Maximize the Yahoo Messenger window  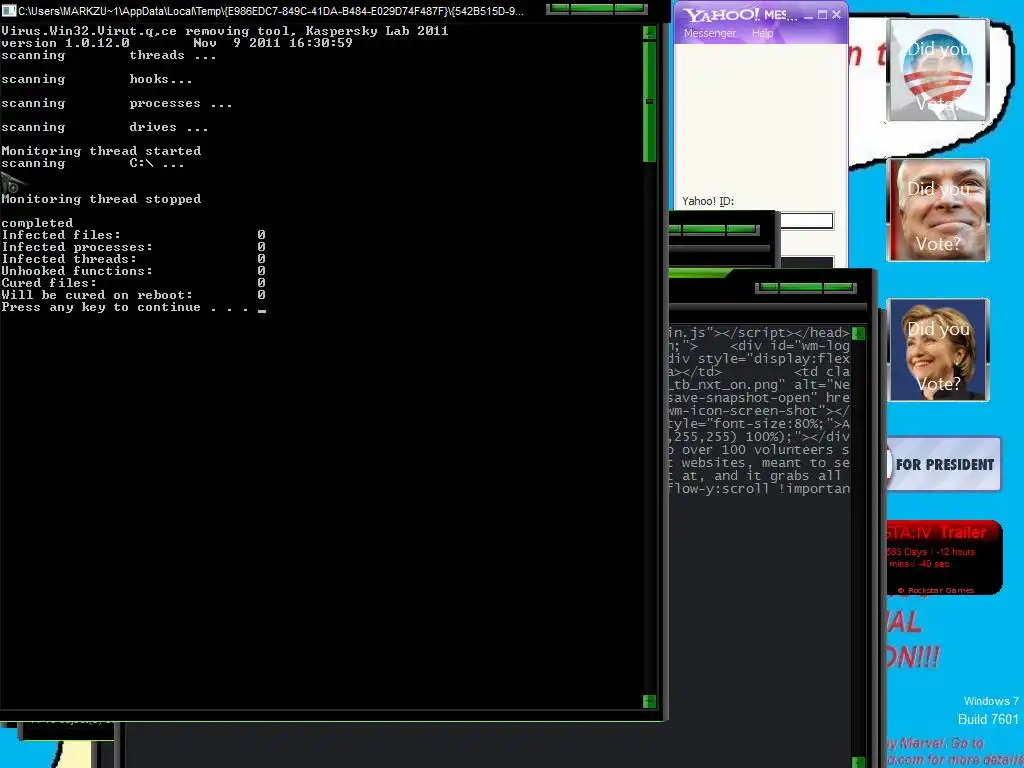[x=822, y=14]
